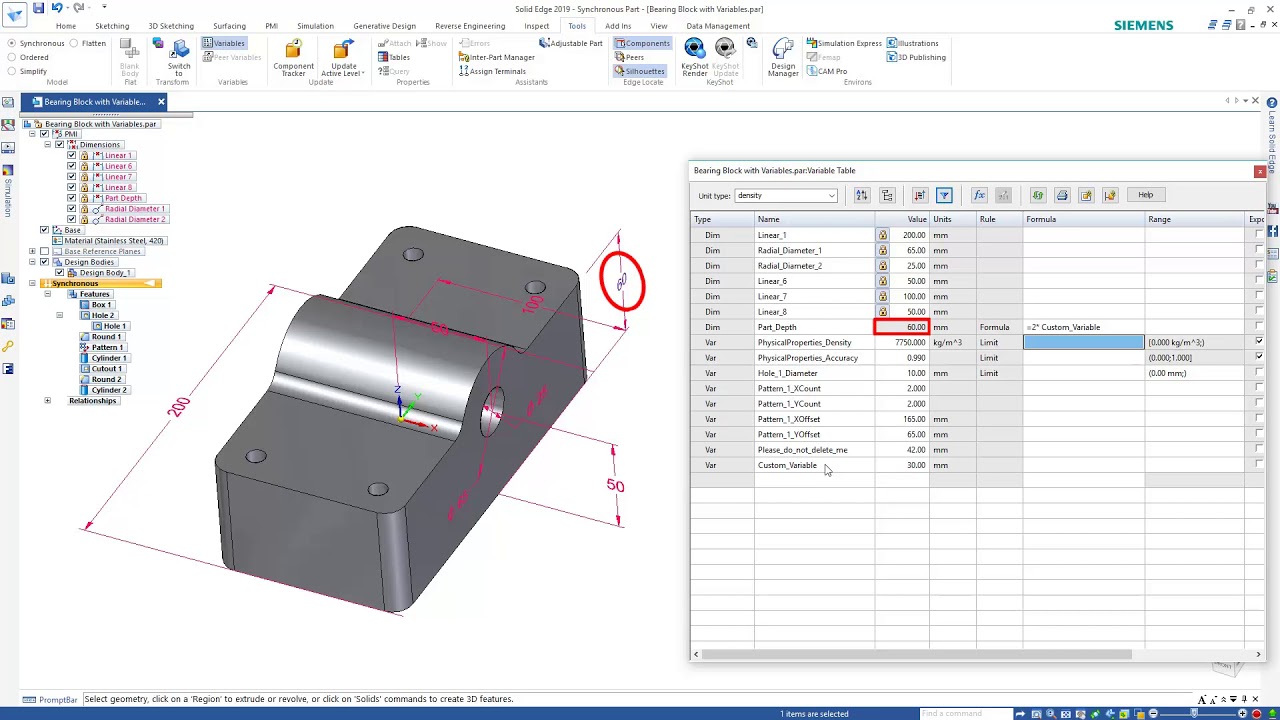The height and width of the screenshot is (720, 1280).
Task: Click the lock icon in the Linear_1 row
Action: tap(882, 235)
